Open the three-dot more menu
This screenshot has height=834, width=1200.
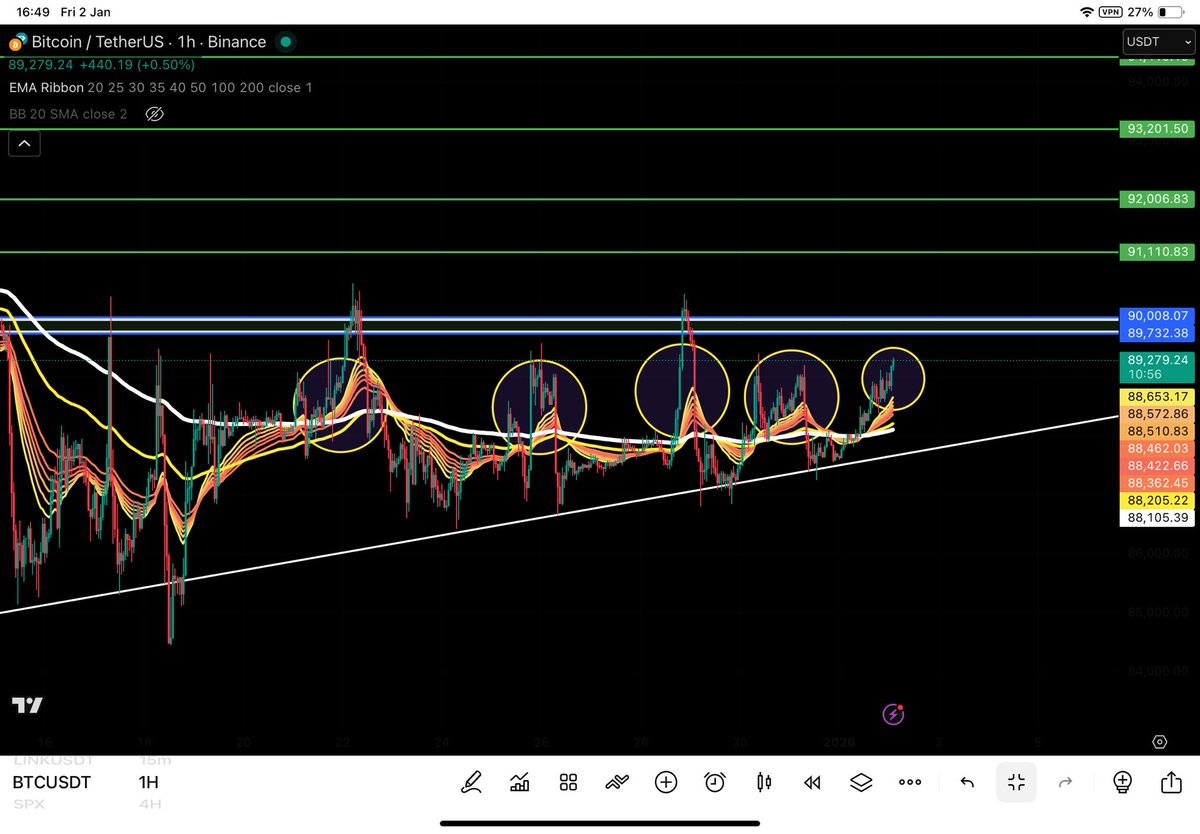click(910, 783)
